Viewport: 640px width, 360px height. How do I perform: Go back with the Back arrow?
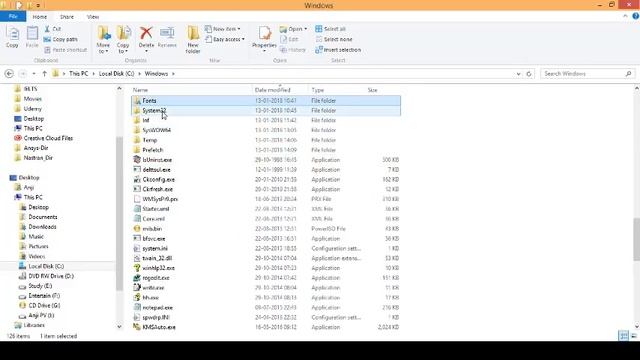(9, 74)
